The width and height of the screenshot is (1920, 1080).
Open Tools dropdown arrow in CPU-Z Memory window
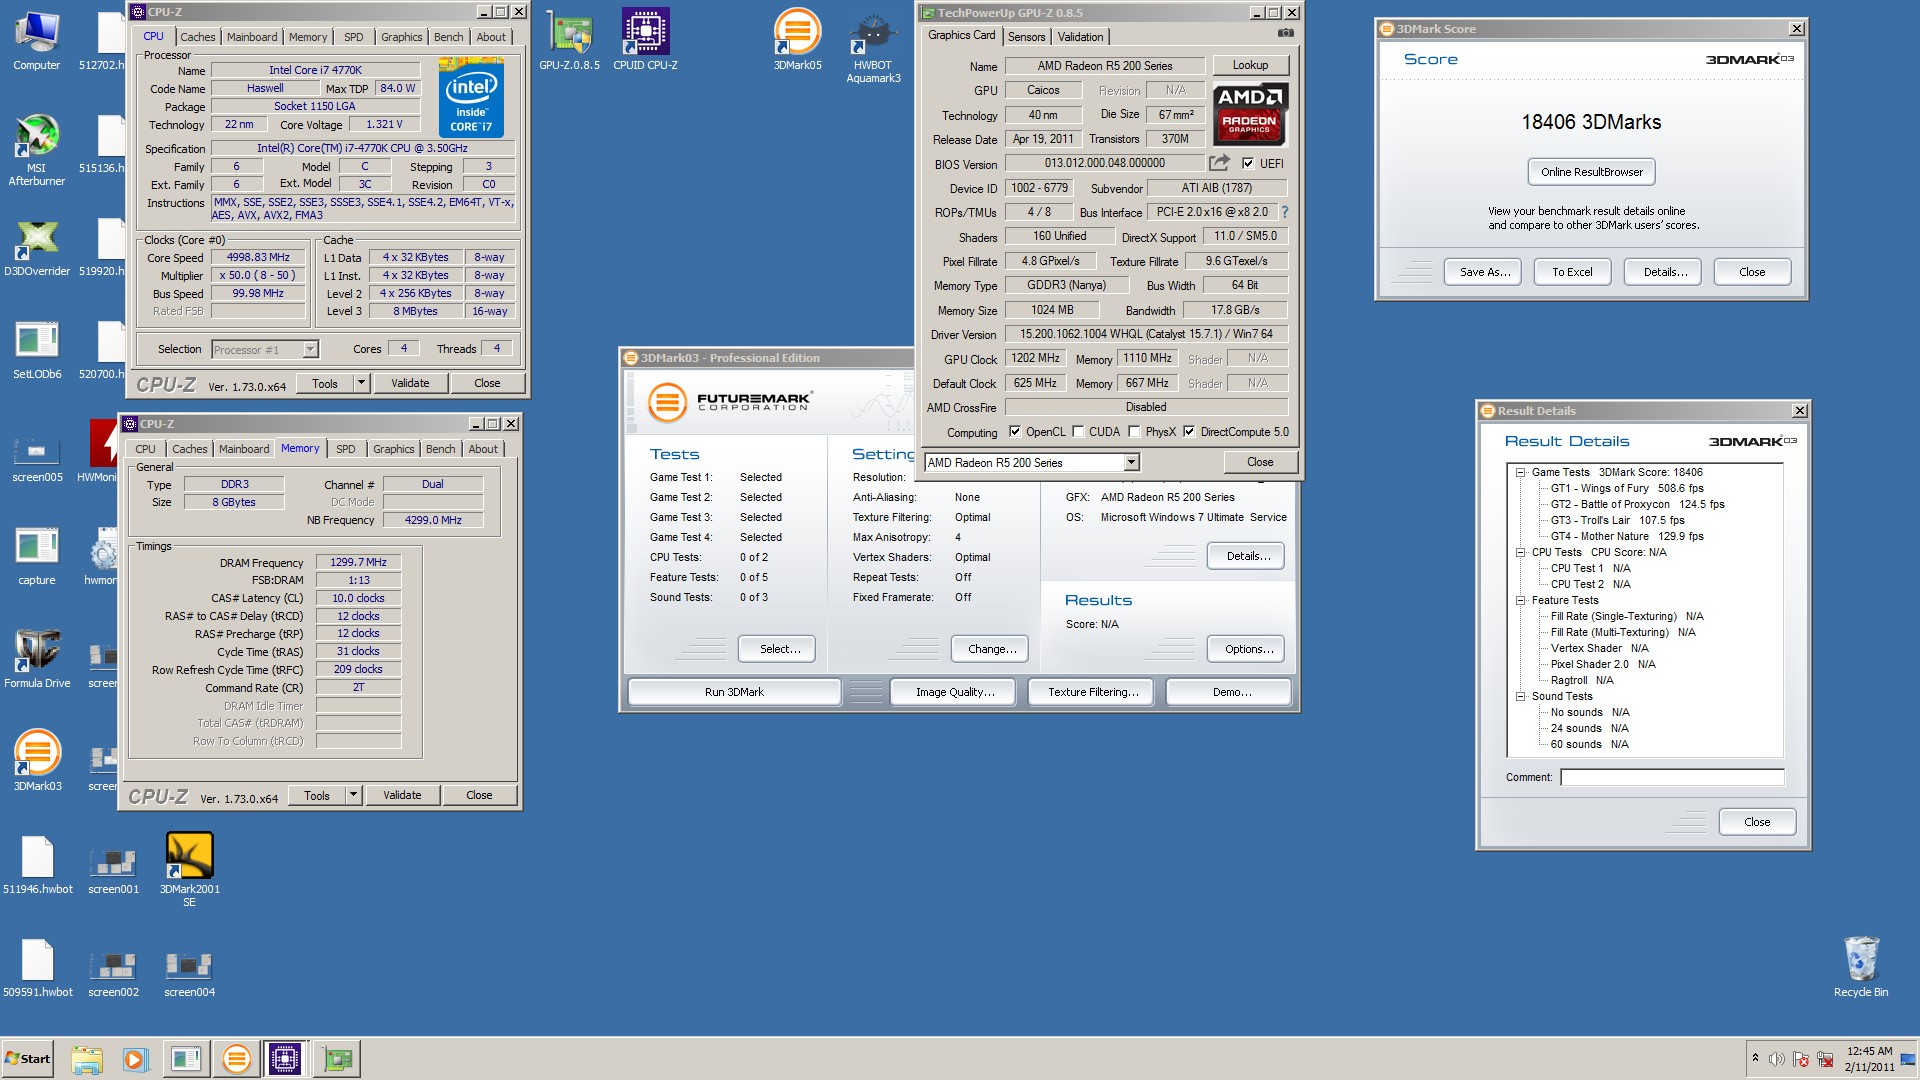tap(353, 795)
